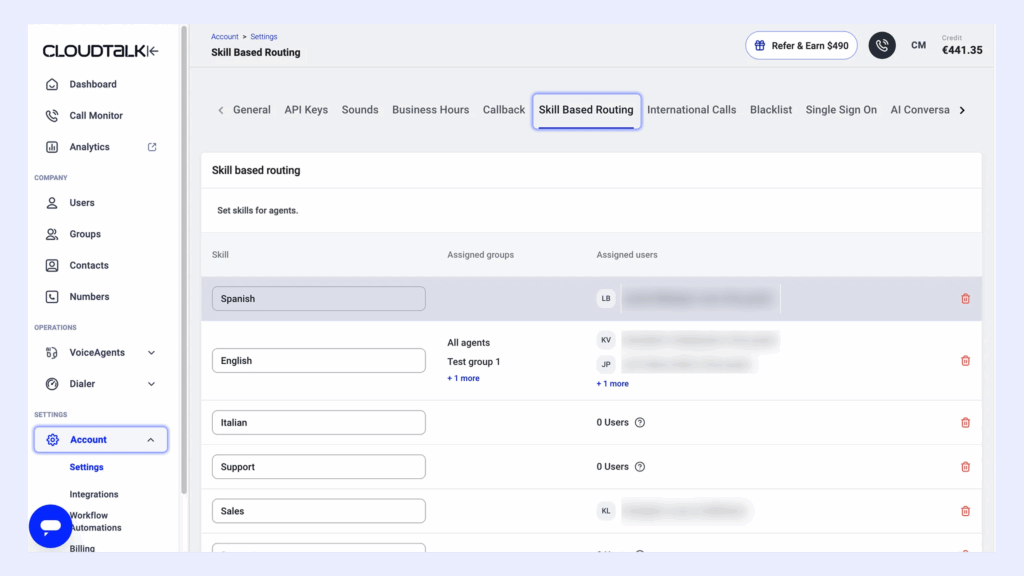Open the phone dialer icon top right
1024x576 pixels.
pyautogui.click(x=882, y=44)
